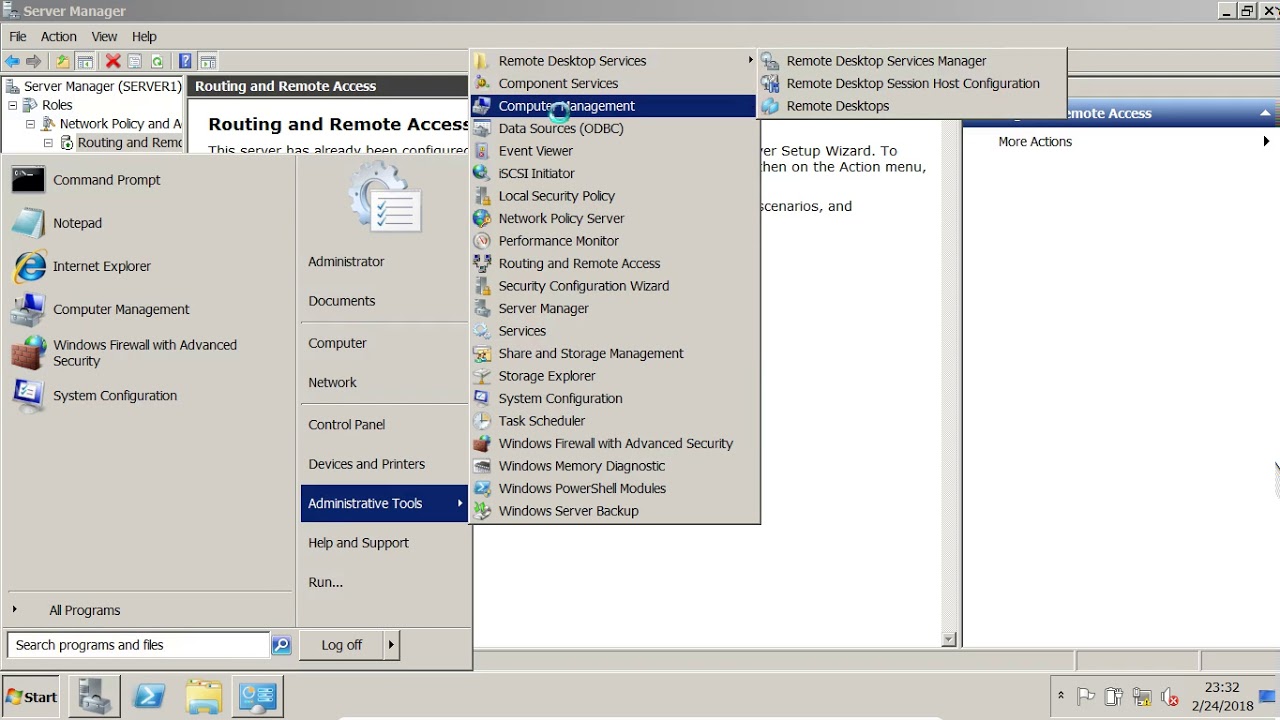Click the Show desktop button beside the clock
Screen dimensions: 1280x720
(x=1268, y=697)
